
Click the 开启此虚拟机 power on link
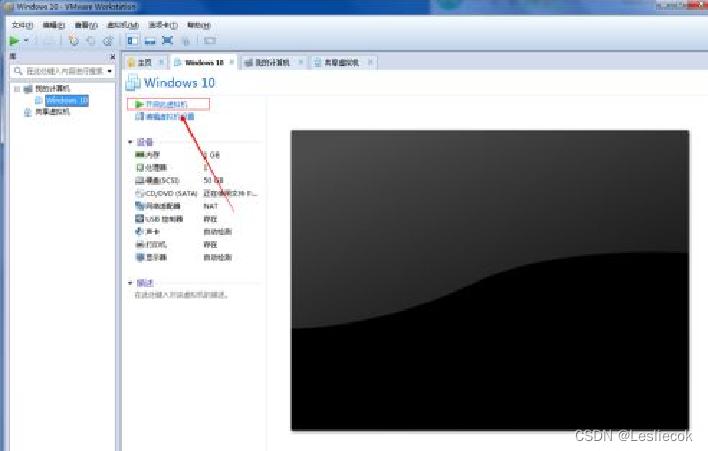click(166, 104)
